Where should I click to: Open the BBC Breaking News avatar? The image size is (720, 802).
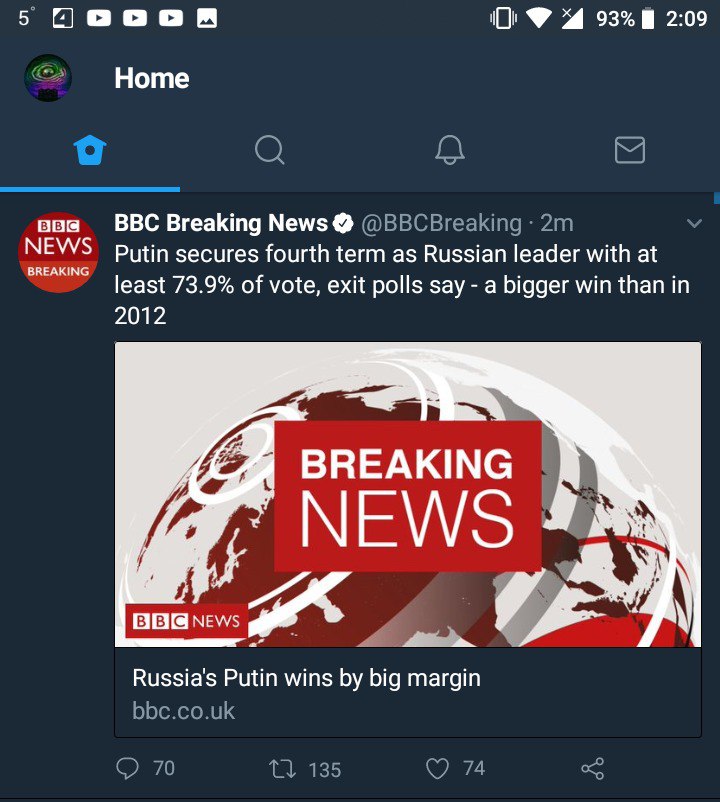[x=58, y=252]
